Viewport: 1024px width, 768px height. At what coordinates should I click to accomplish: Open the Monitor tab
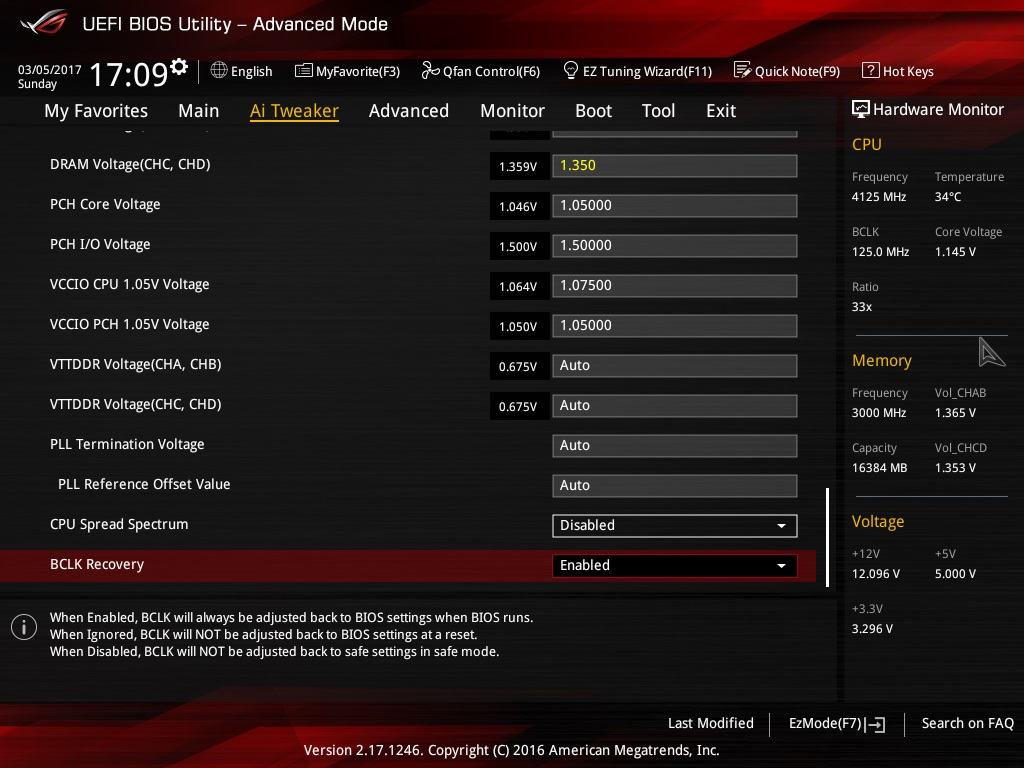(x=512, y=111)
